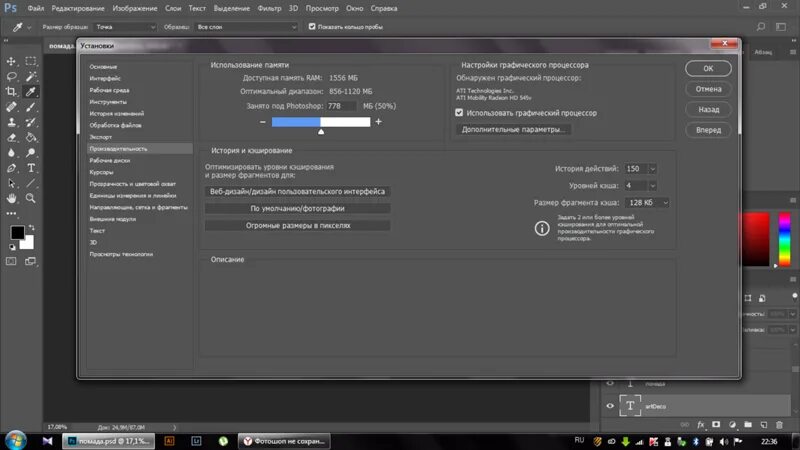Click the Вперед button
Screen dimensions: 800x450
pos(708,130)
